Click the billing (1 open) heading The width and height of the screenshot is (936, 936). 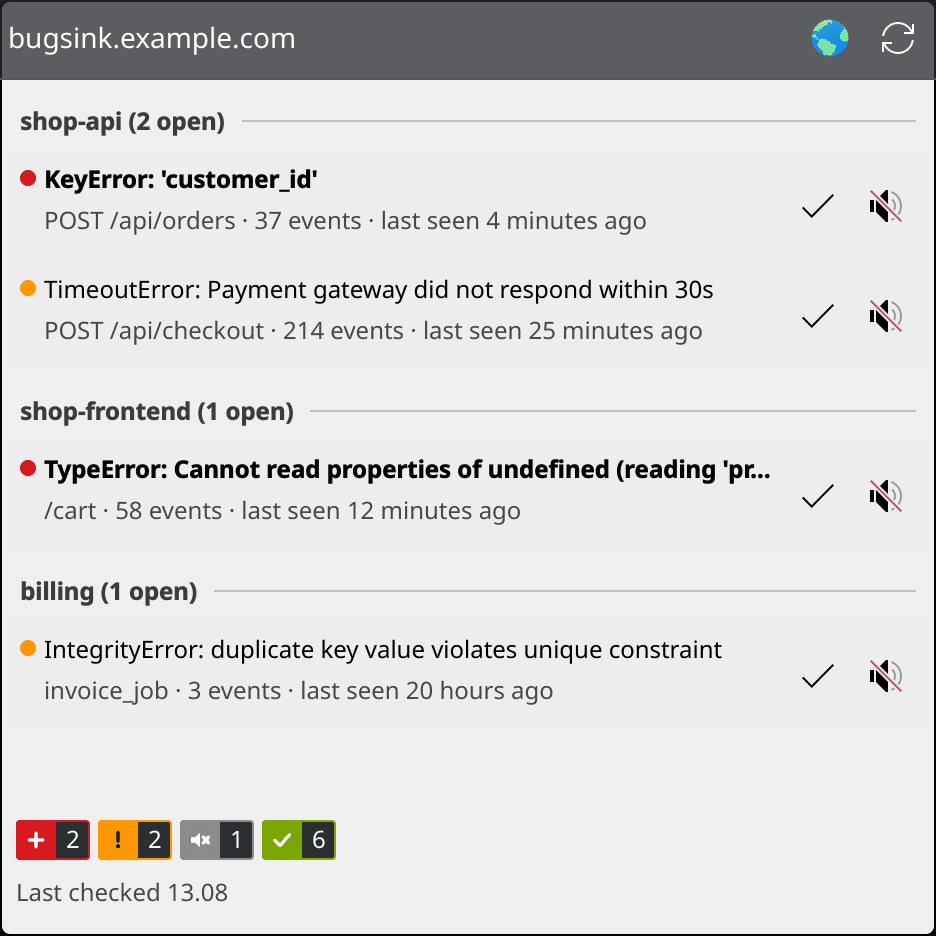[109, 592]
